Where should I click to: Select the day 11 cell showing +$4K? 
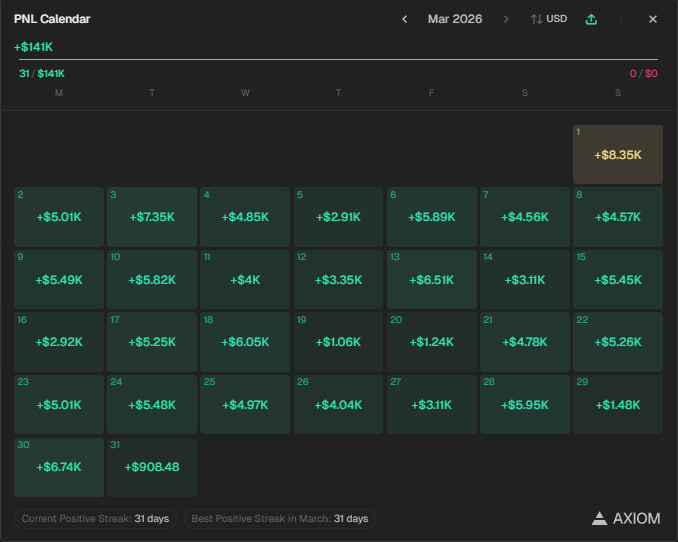(x=245, y=279)
